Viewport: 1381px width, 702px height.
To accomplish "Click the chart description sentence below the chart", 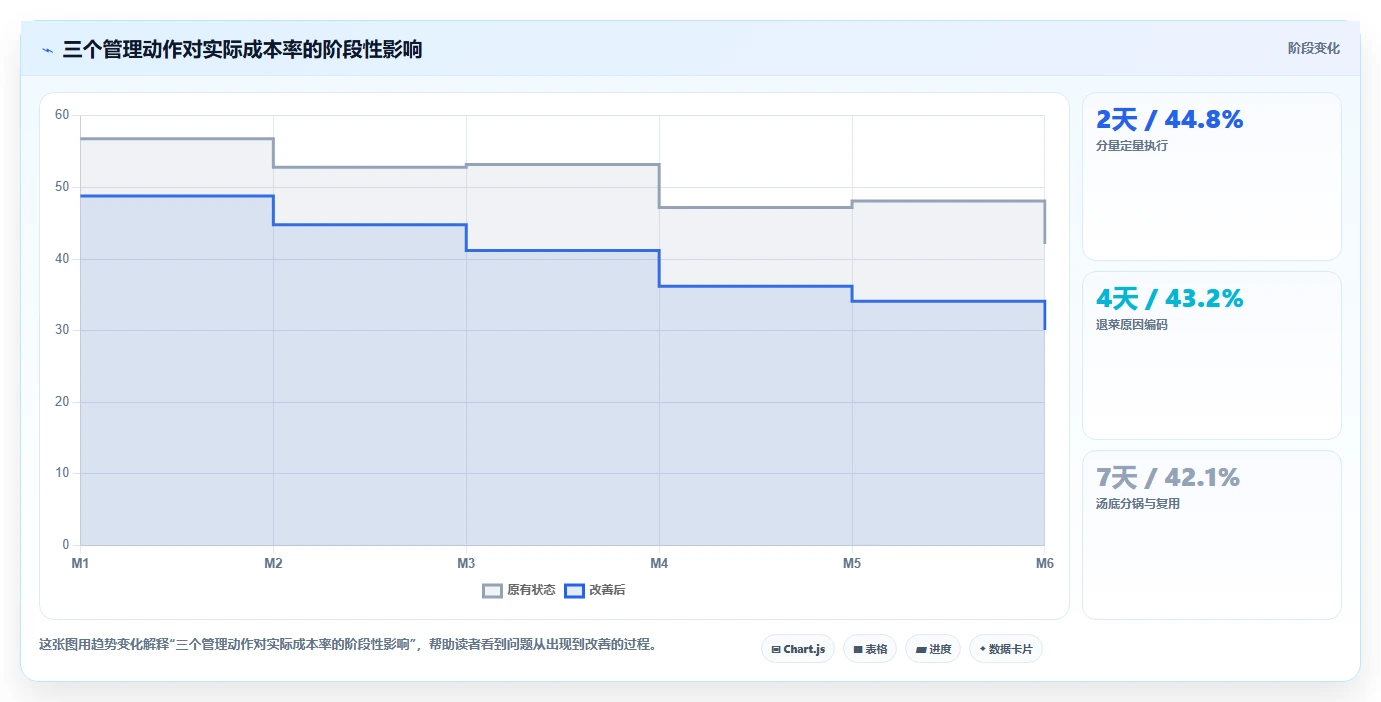I will [349, 644].
